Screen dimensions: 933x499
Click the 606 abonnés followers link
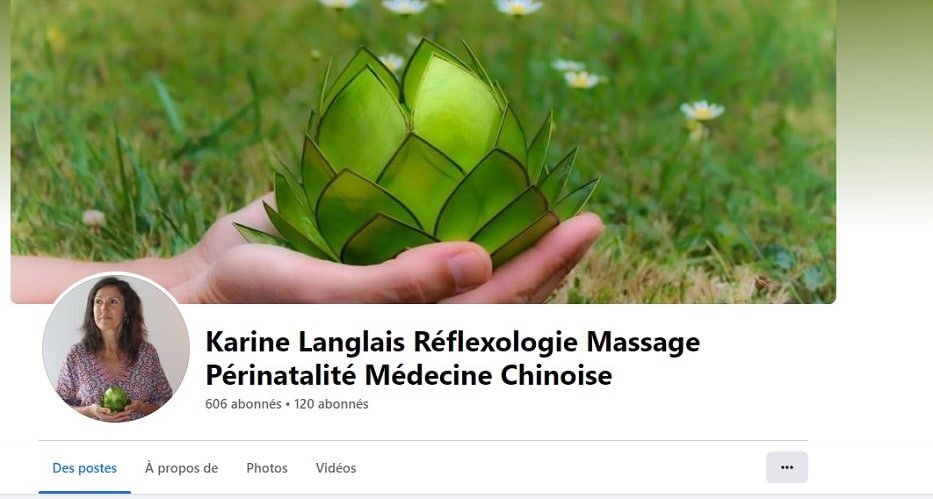point(243,404)
